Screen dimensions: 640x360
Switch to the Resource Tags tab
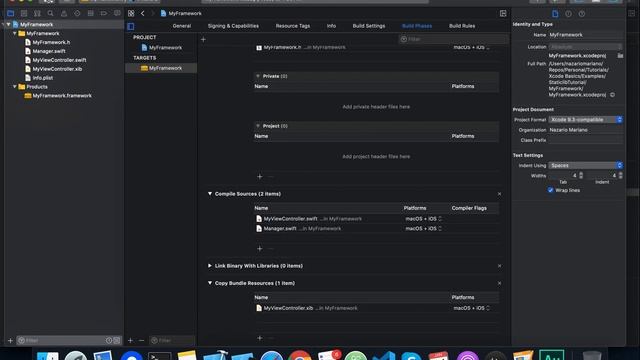293,26
